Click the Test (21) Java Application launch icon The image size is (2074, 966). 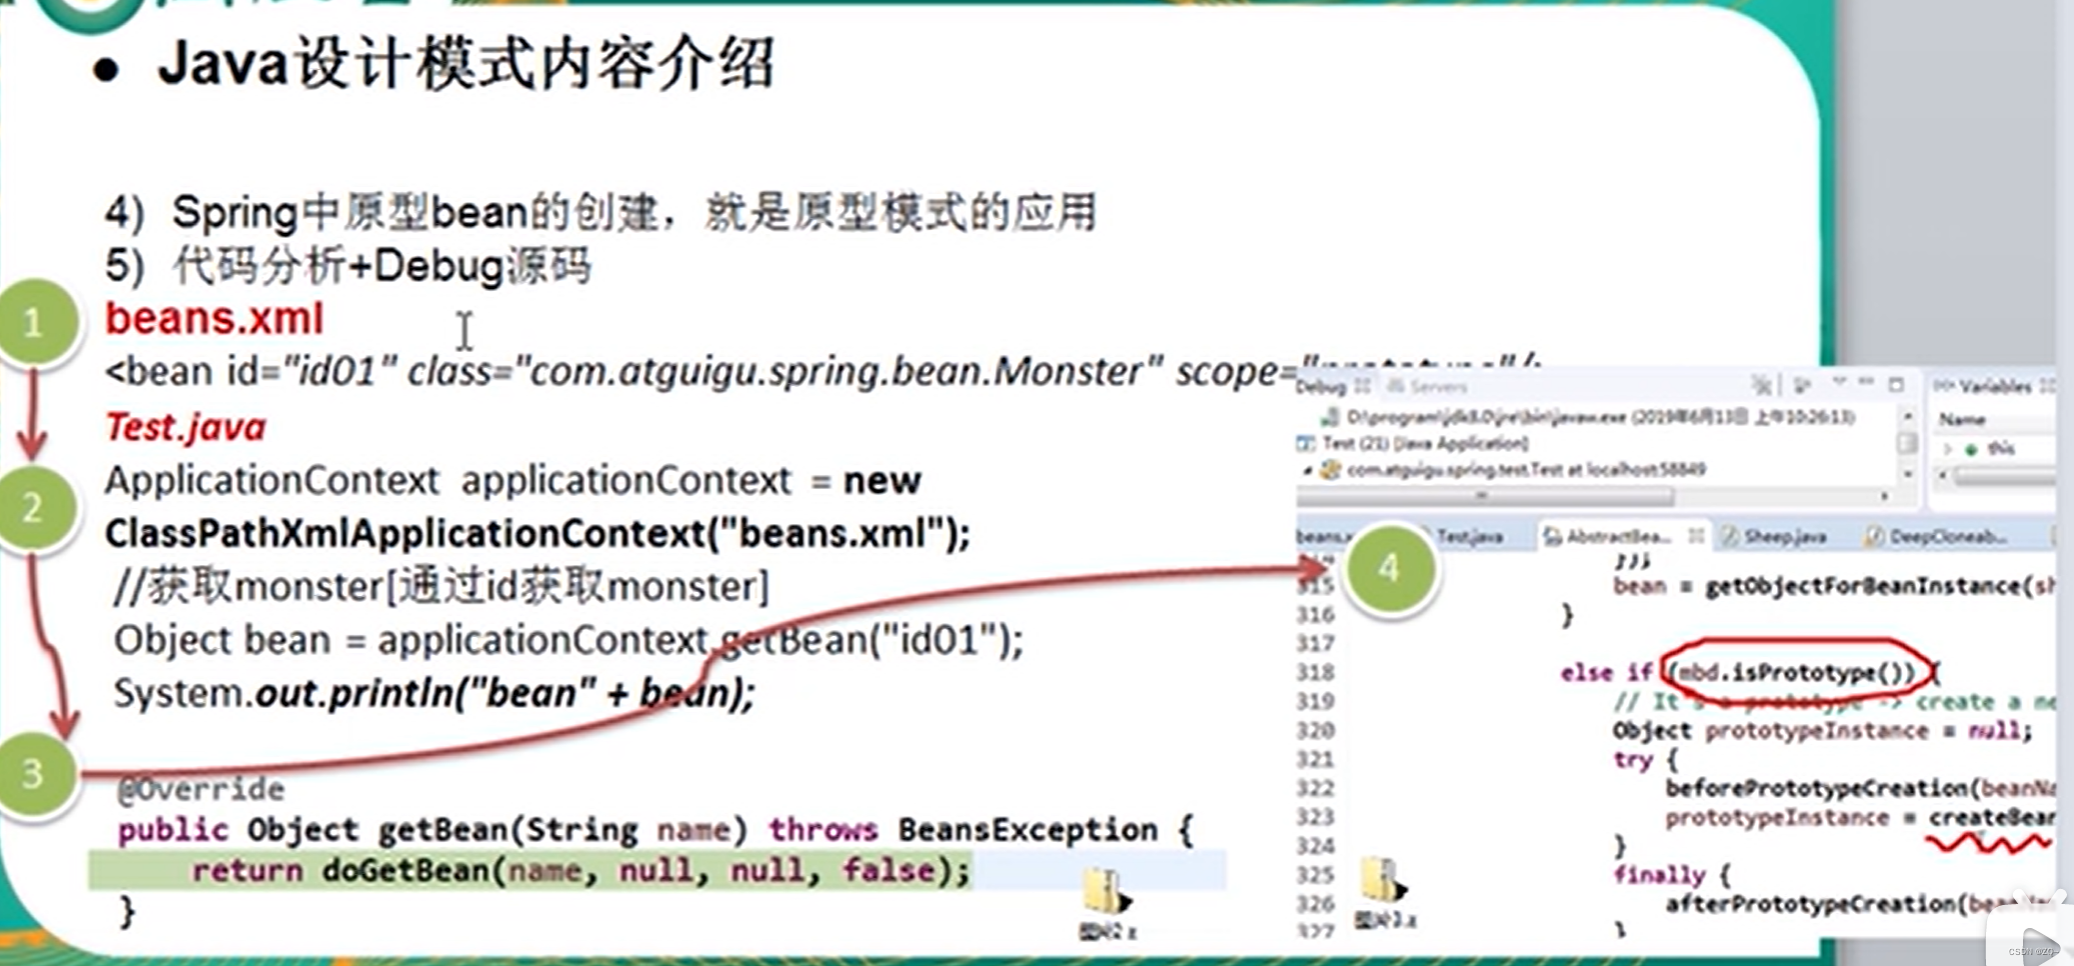tap(1306, 443)
